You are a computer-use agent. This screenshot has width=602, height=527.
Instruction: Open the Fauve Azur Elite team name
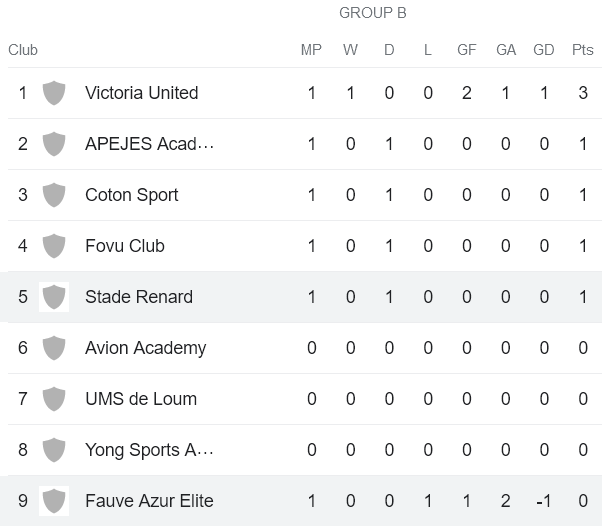pos(149,501)
